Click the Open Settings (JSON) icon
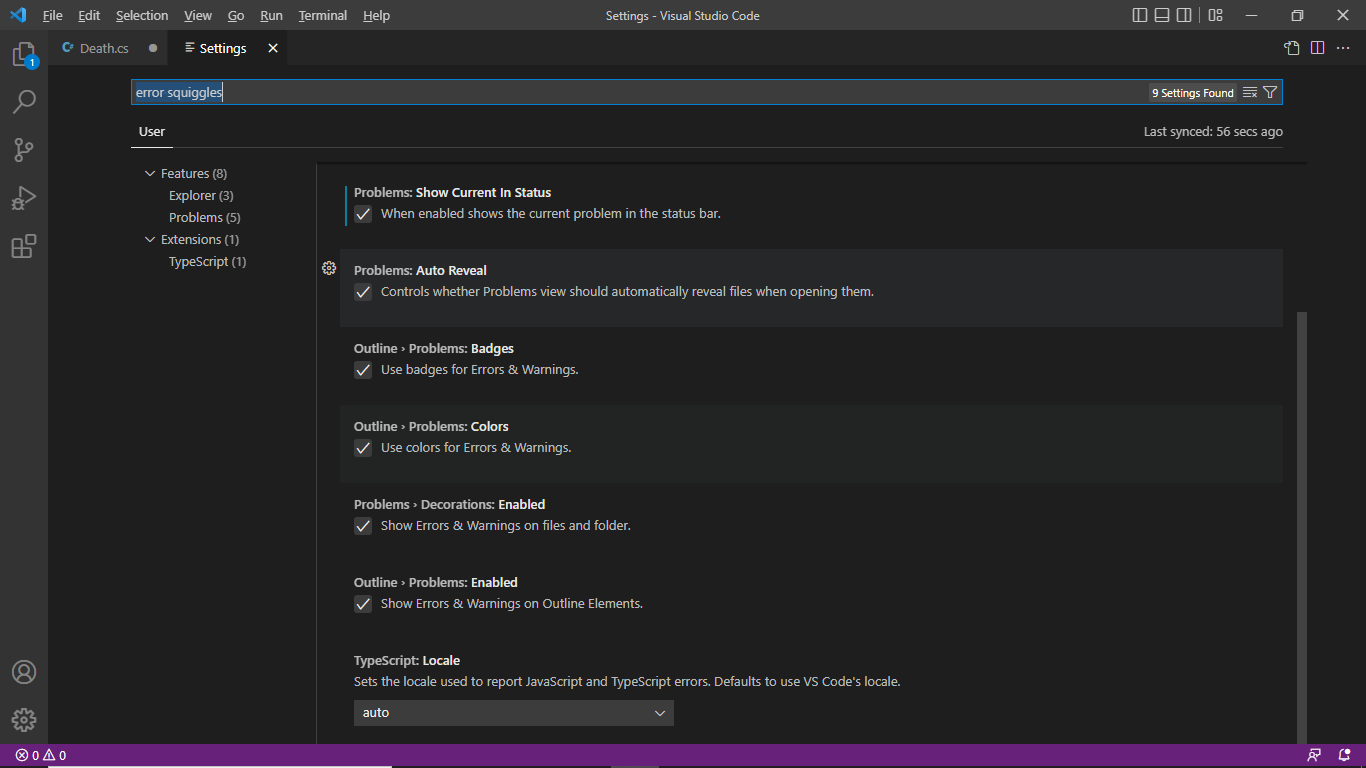The width and height of the screenshot is (1366, 768). coord(1292,48)
